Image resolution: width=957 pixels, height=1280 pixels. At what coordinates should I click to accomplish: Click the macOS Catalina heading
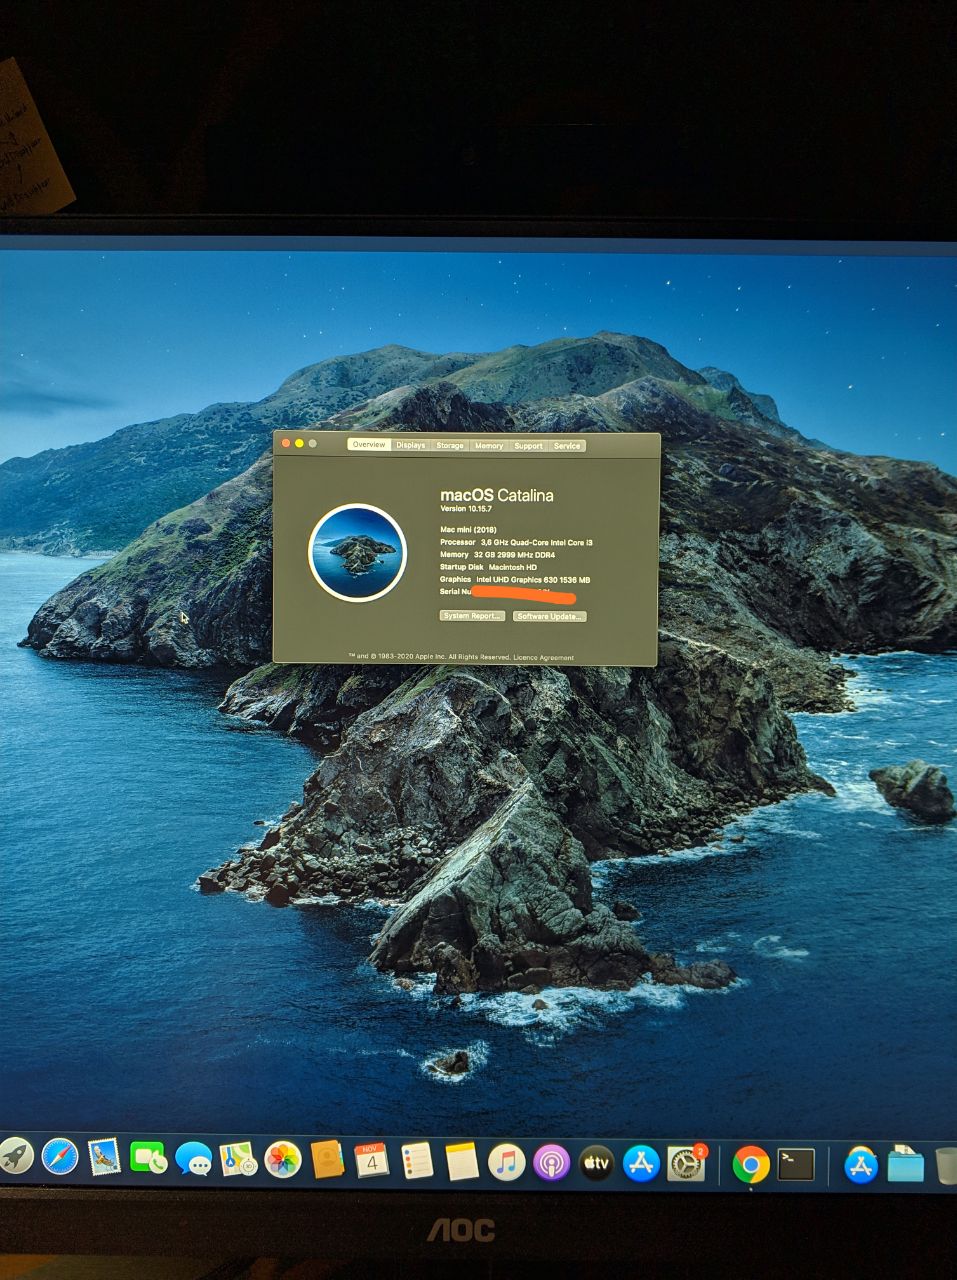point(497,495)
